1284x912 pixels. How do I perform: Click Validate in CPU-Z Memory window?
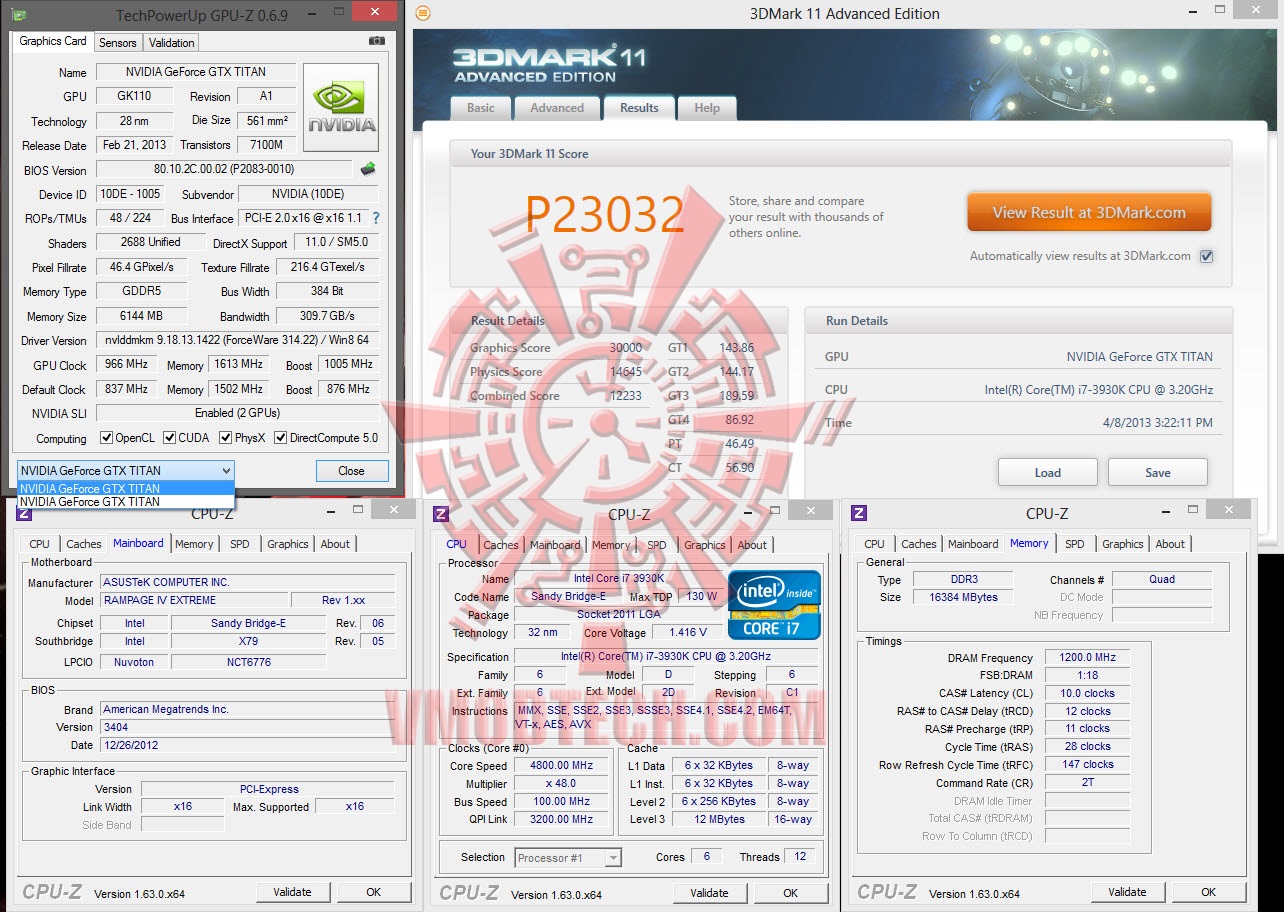(1127, 892)
